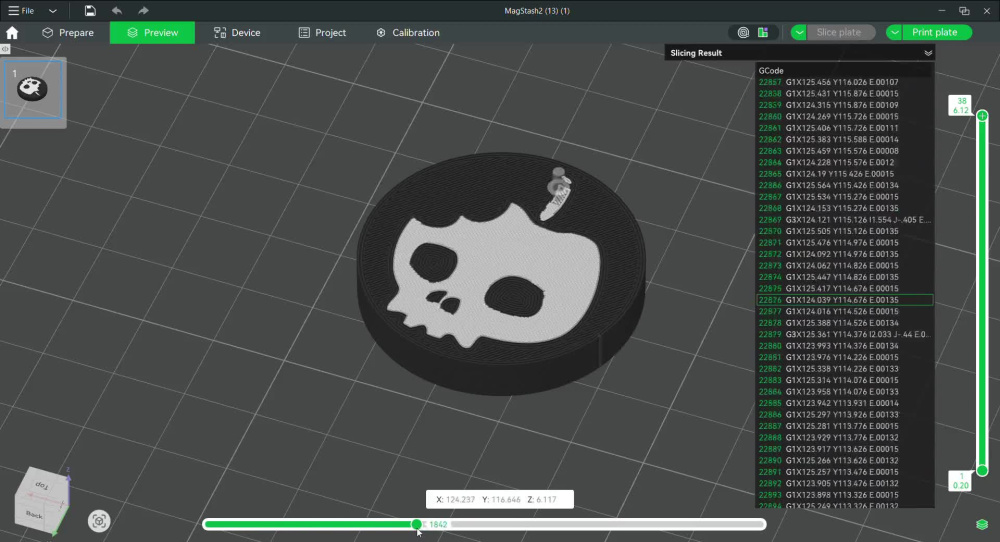Switch to the Preview tab
The height and width of the screenshot is (542, 1000).
click(x=152, y=33)
